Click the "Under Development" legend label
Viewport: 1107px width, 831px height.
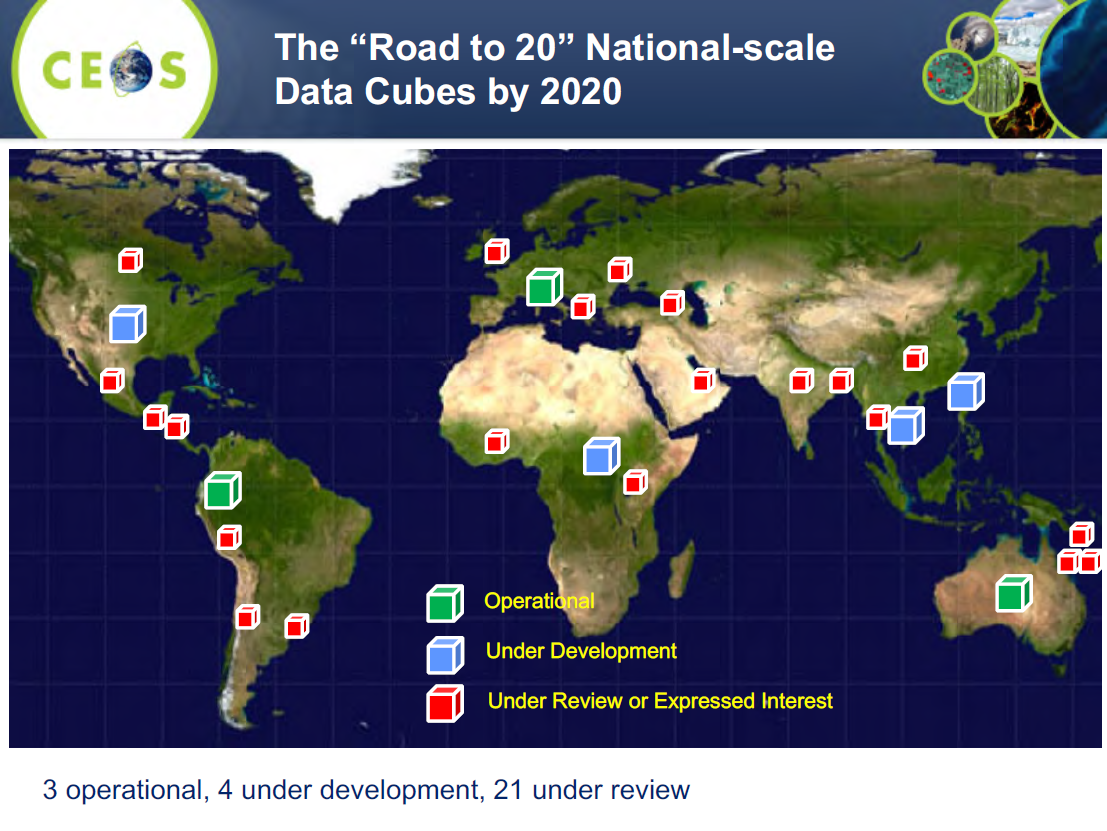pos(581,651)
